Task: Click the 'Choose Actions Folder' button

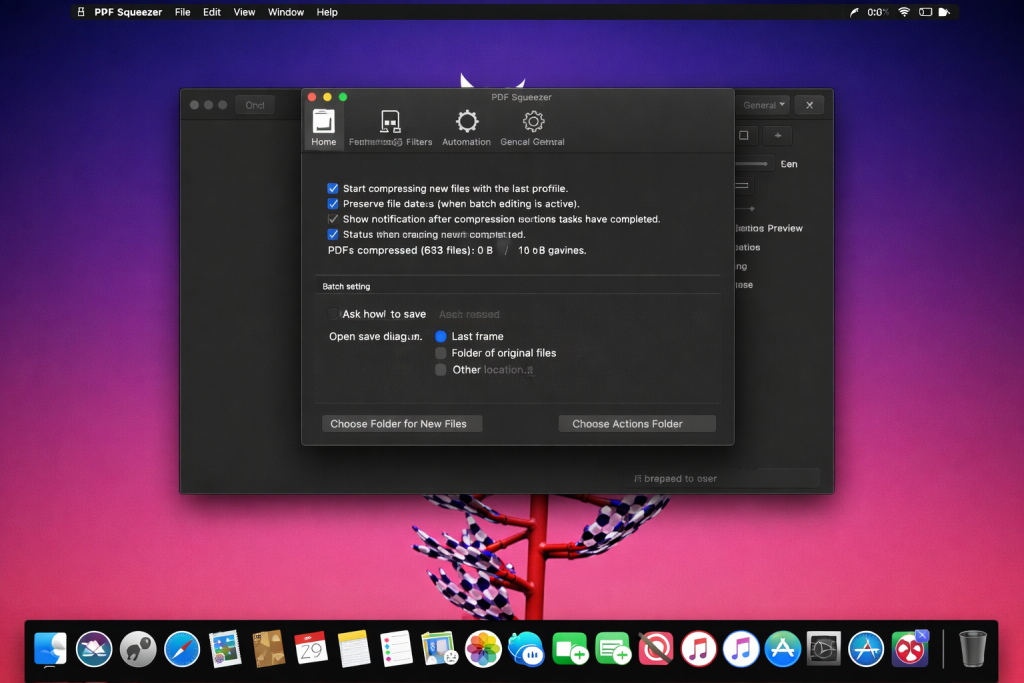Action: [637, 424]
